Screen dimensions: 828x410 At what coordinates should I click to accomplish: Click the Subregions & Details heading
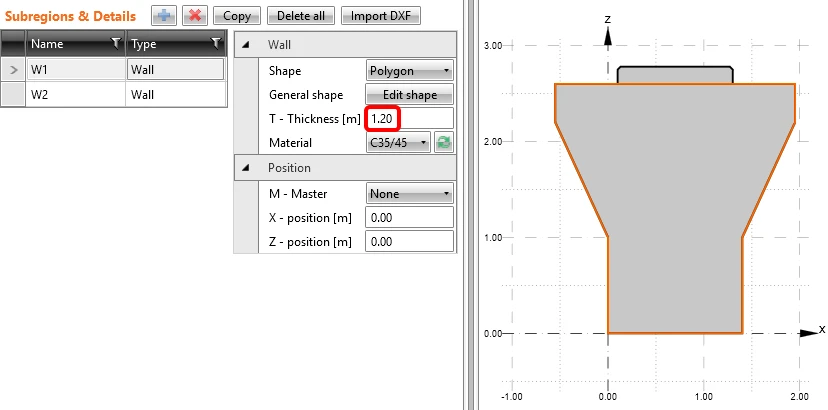tap(70, 16)
